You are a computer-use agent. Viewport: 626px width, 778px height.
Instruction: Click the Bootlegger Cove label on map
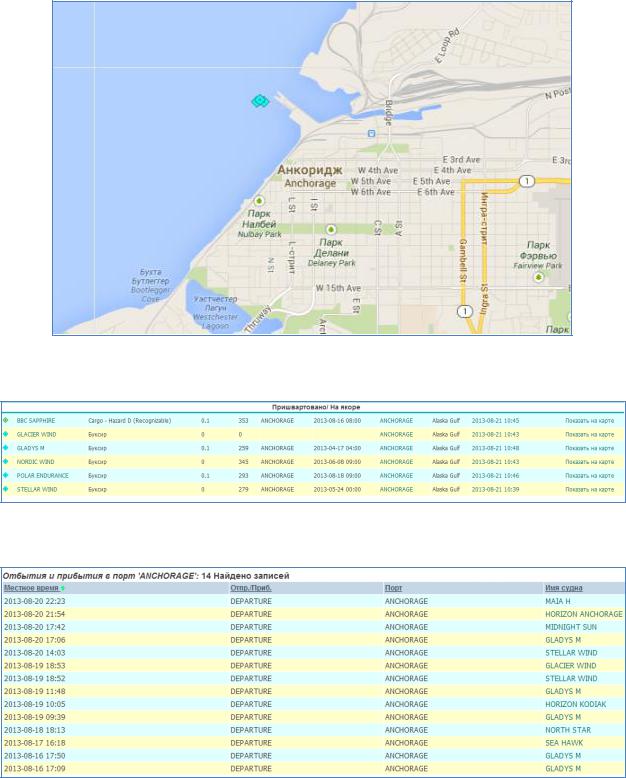(x=150, y=286)
